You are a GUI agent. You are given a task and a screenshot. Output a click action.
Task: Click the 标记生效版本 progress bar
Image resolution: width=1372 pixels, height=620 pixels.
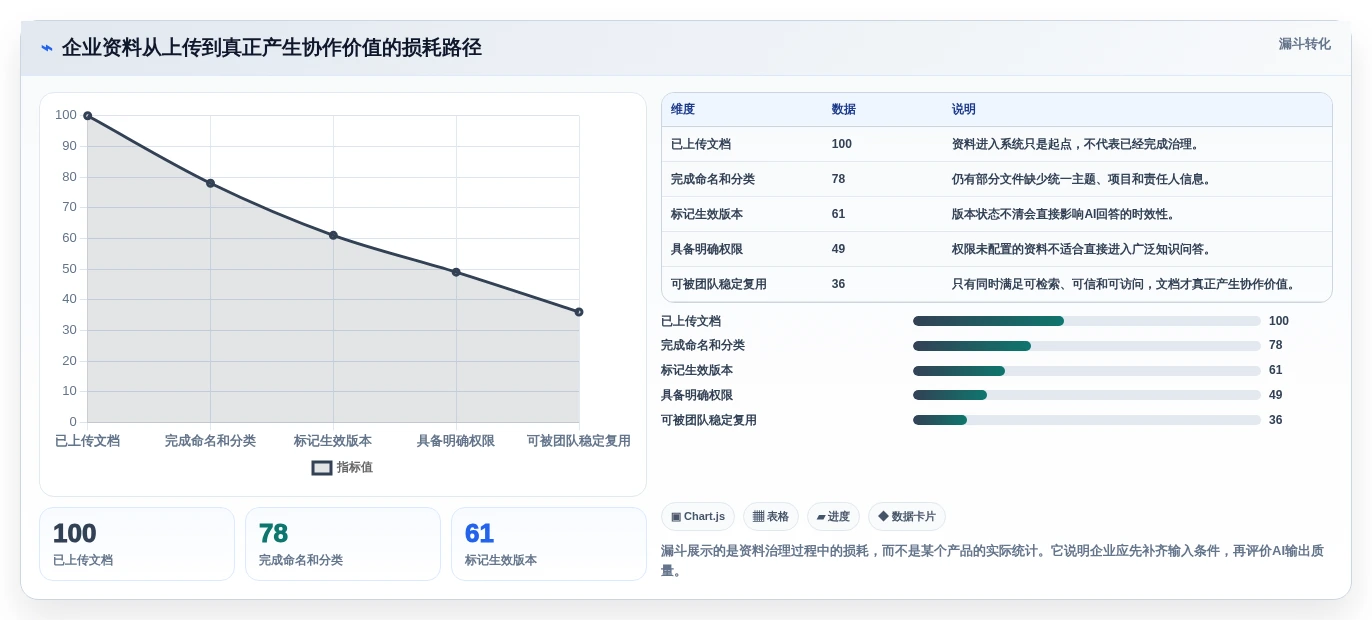(x=1087, y=370)
